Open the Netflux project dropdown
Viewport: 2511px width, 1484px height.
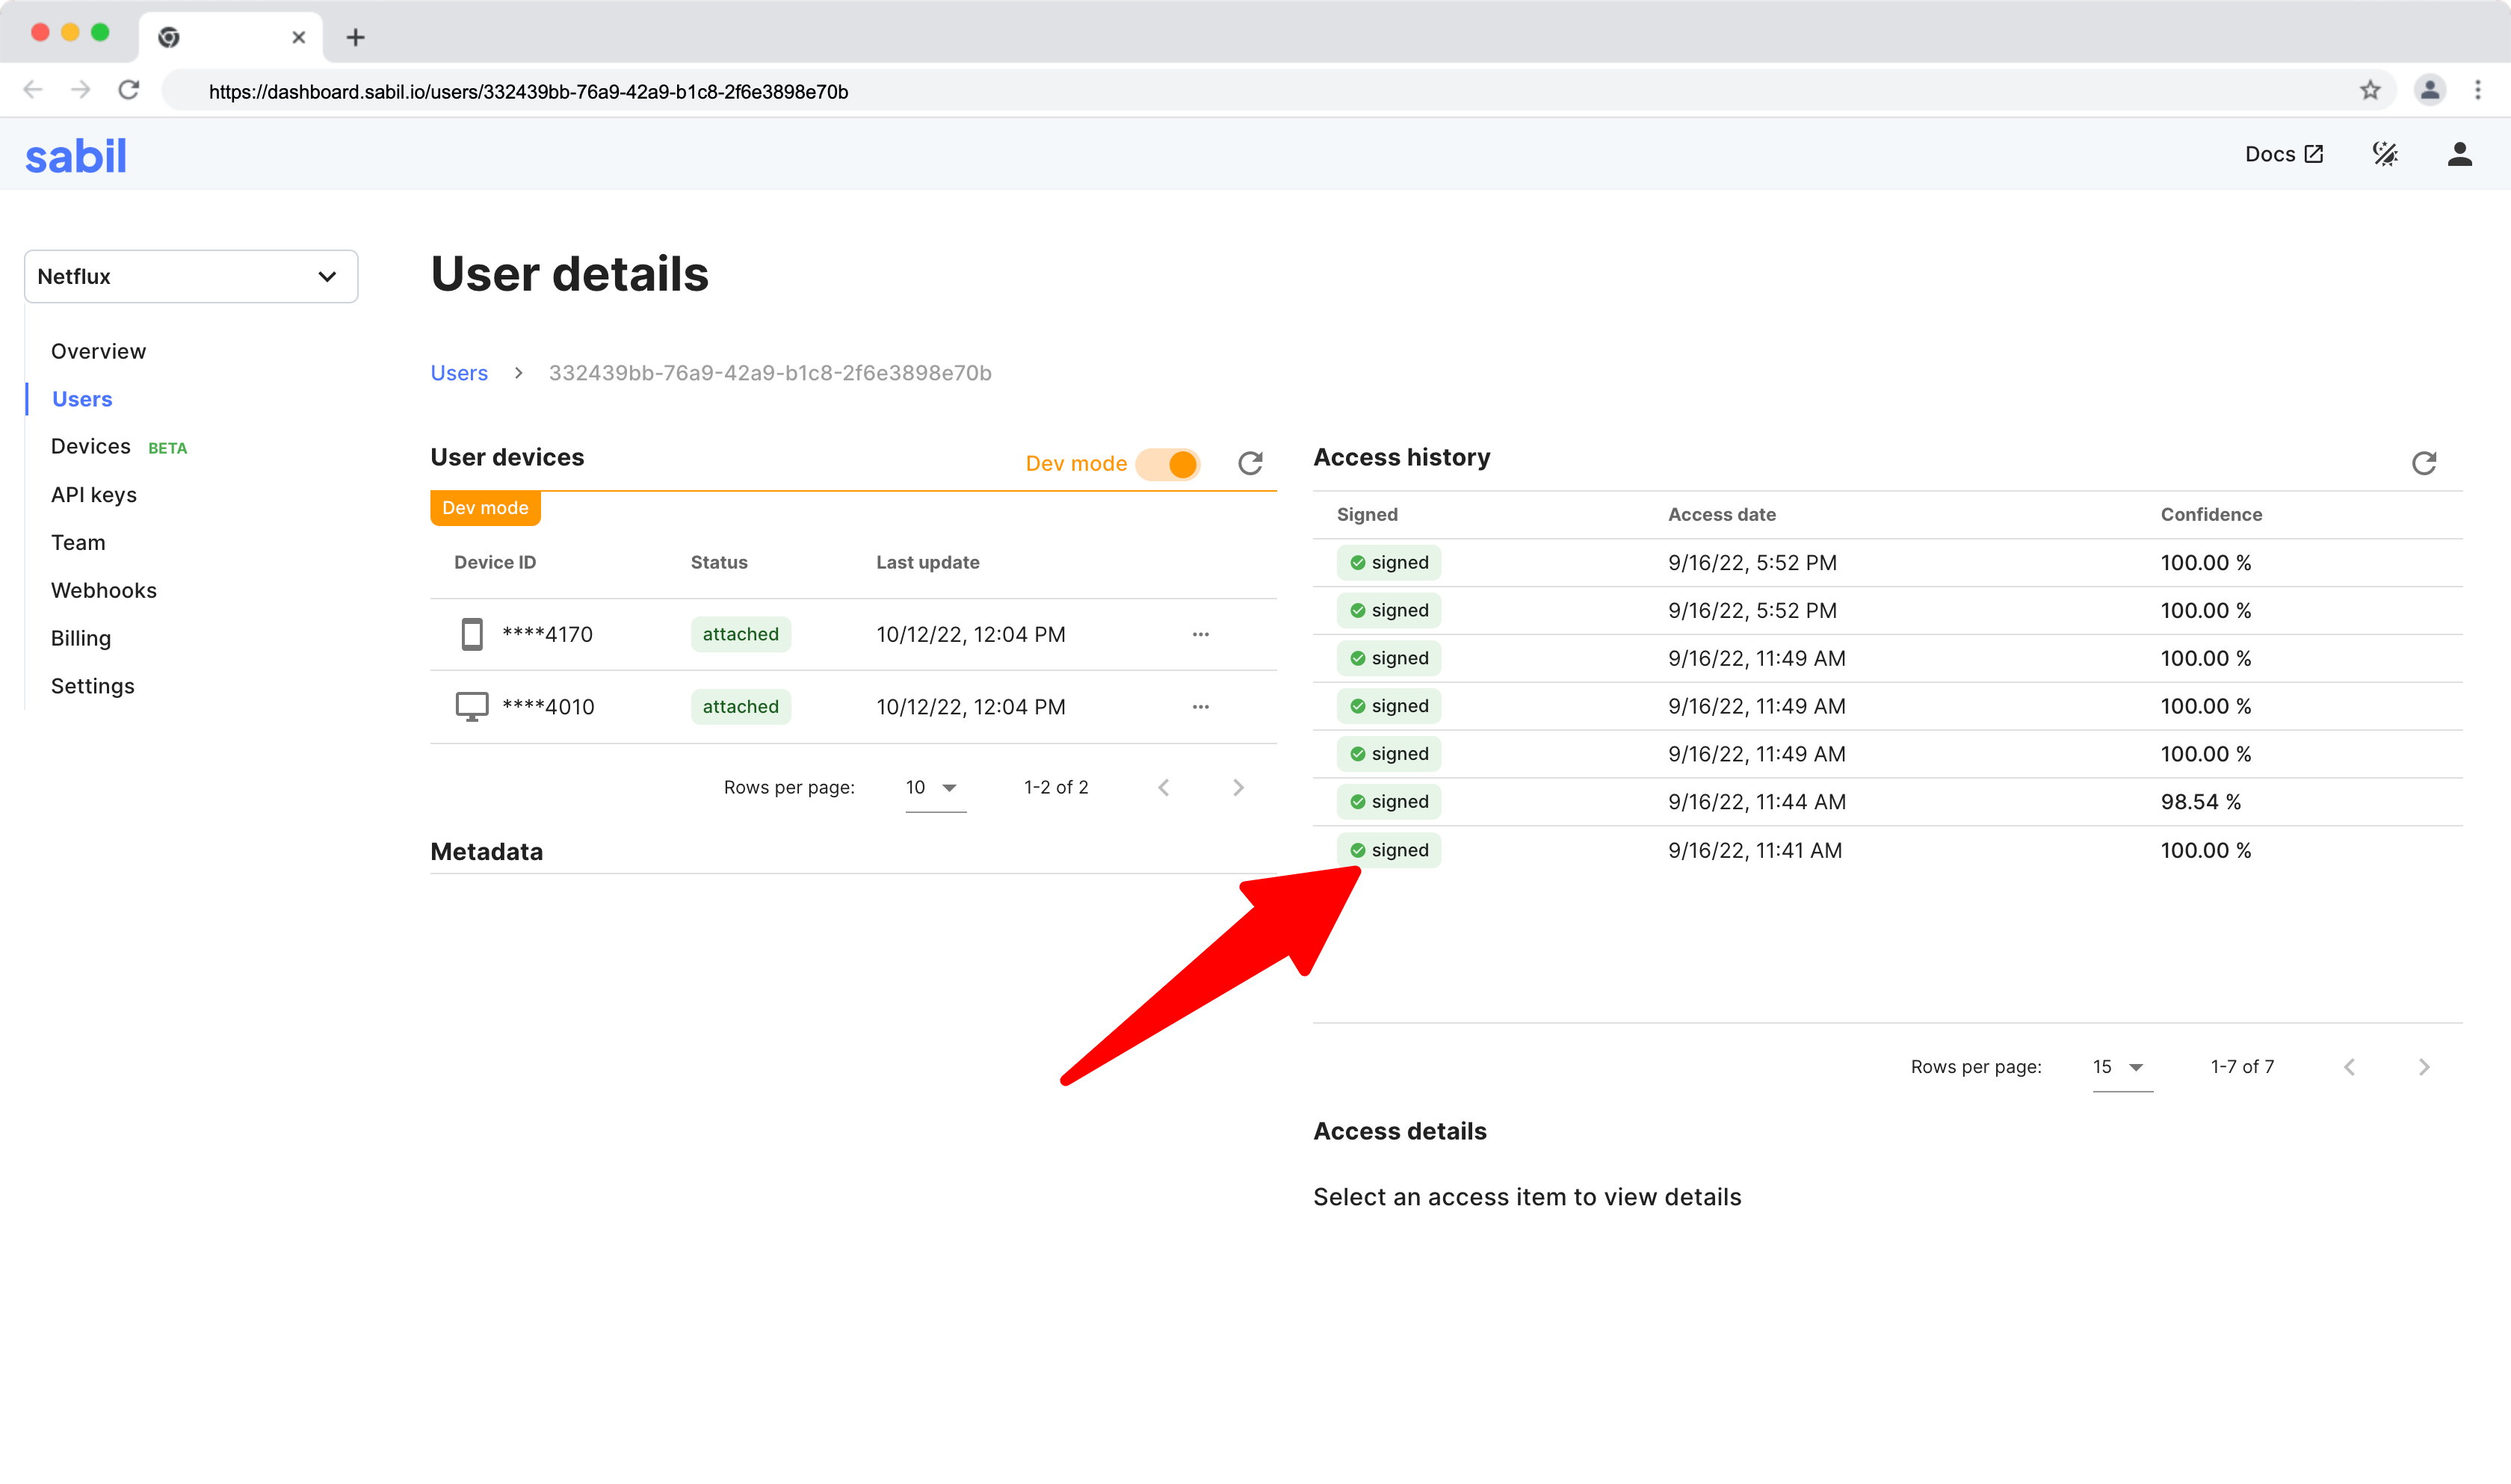[191, 276]
